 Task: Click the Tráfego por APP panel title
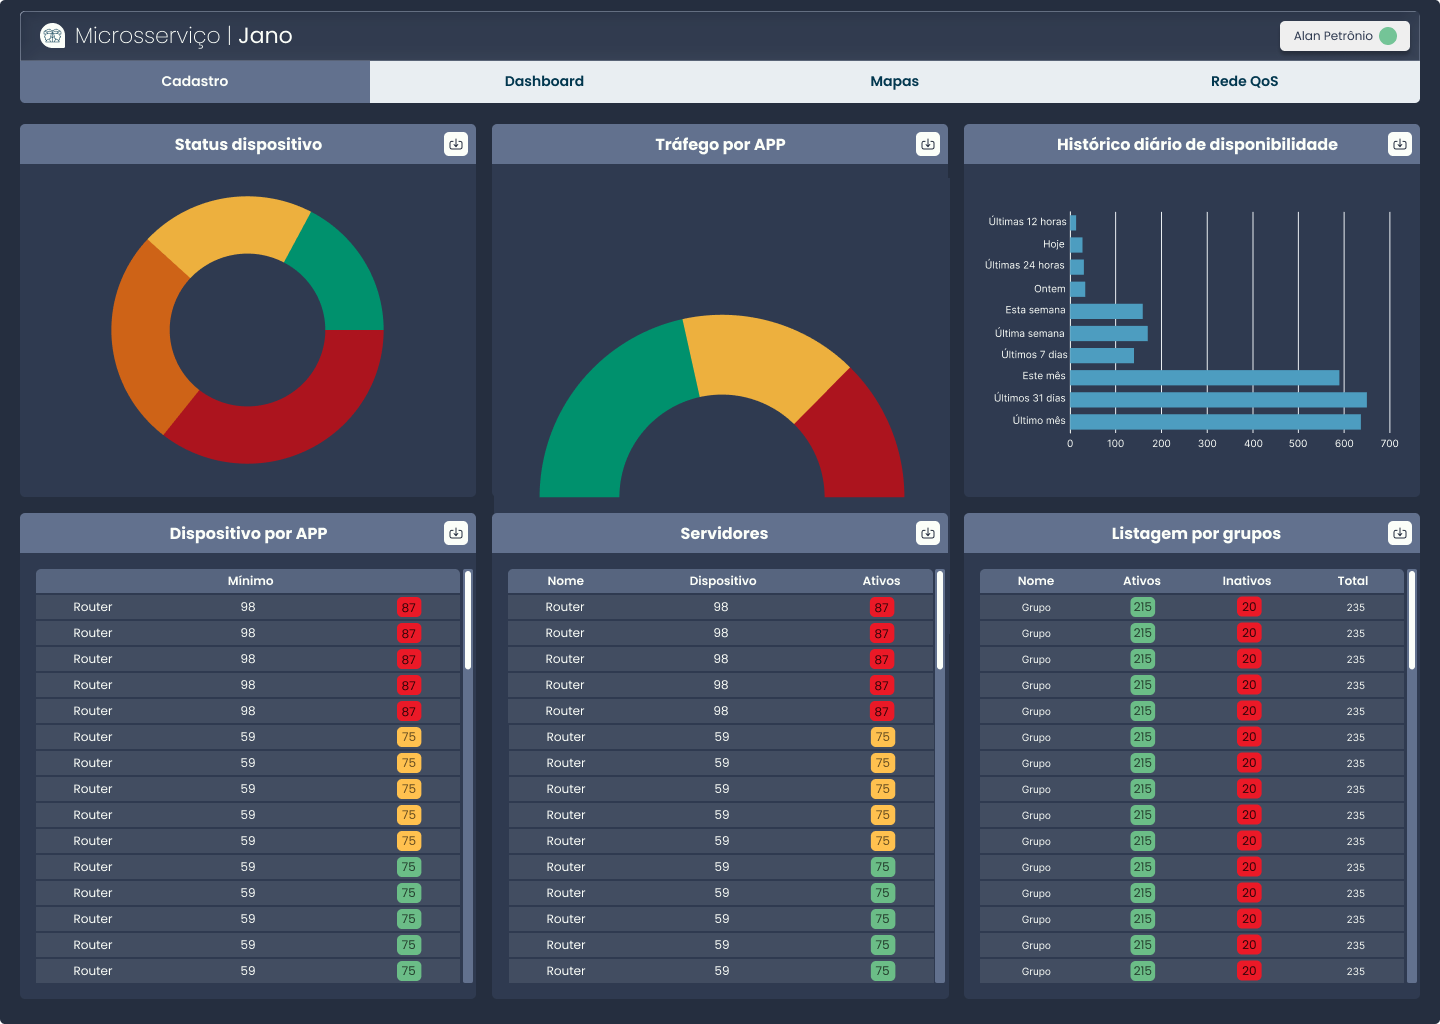click(720, 144)
